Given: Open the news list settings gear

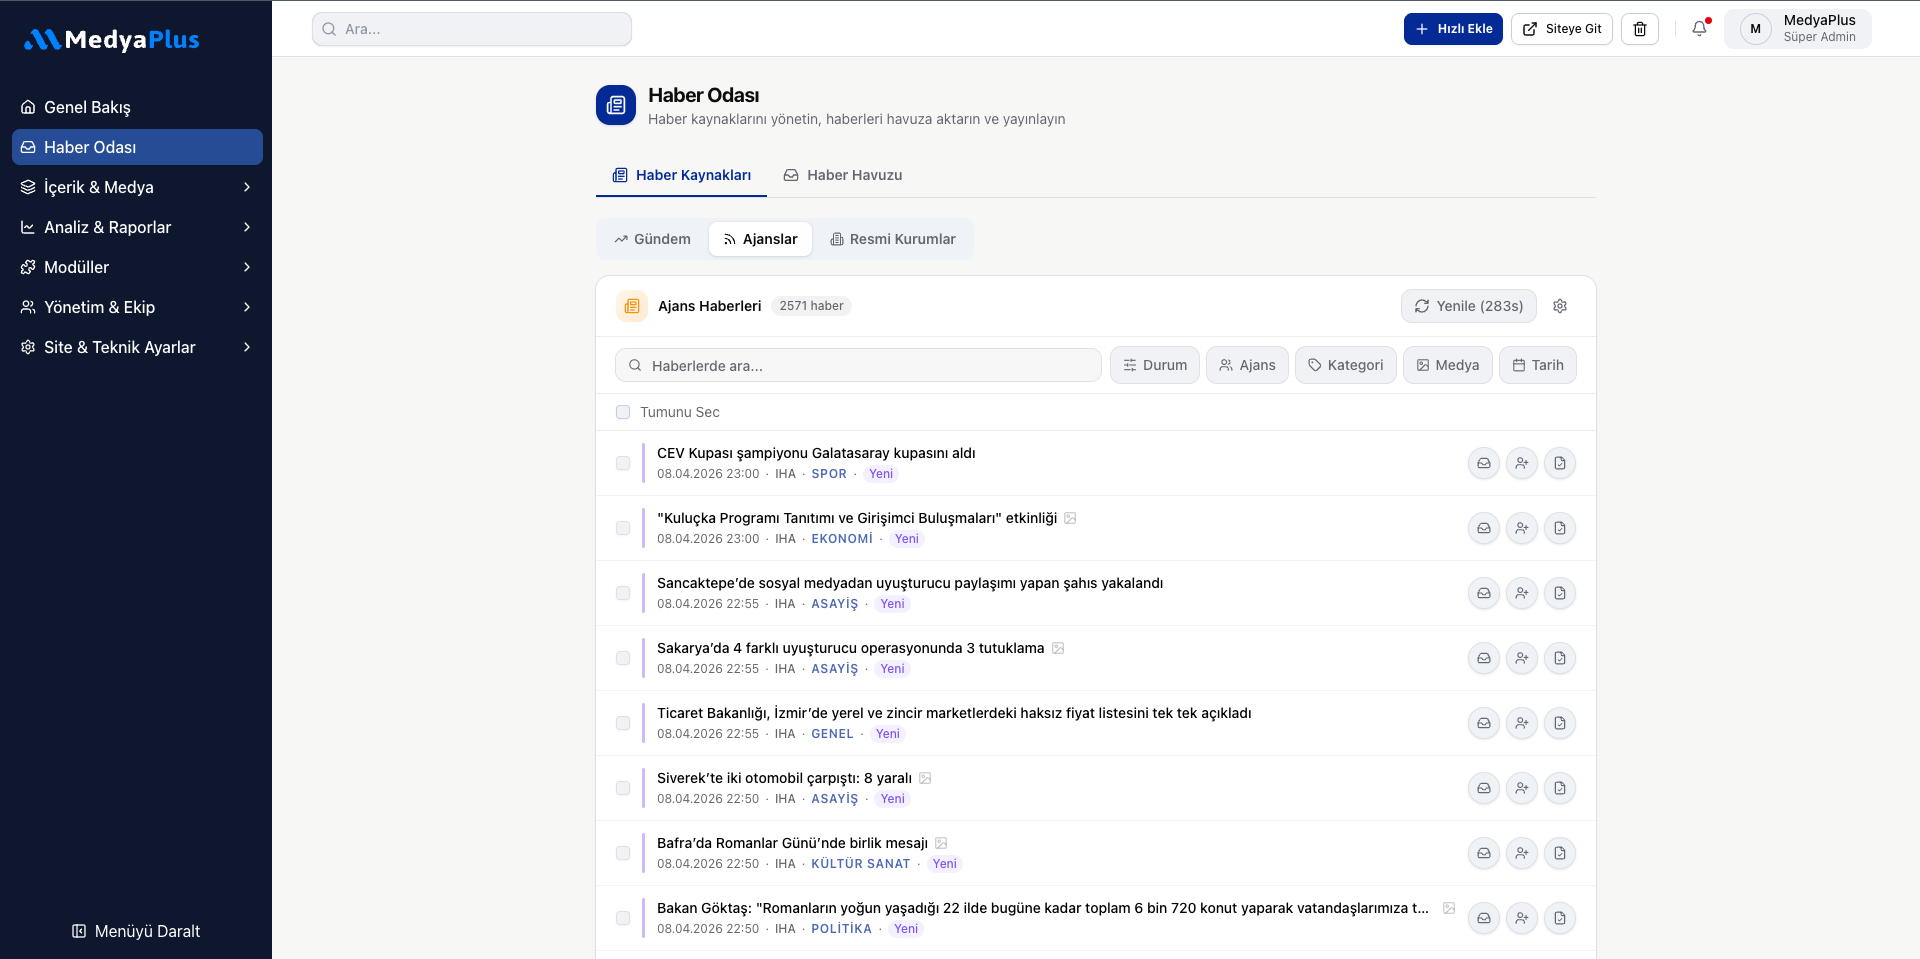Looking at the screenshot, I should [1560, 306].
